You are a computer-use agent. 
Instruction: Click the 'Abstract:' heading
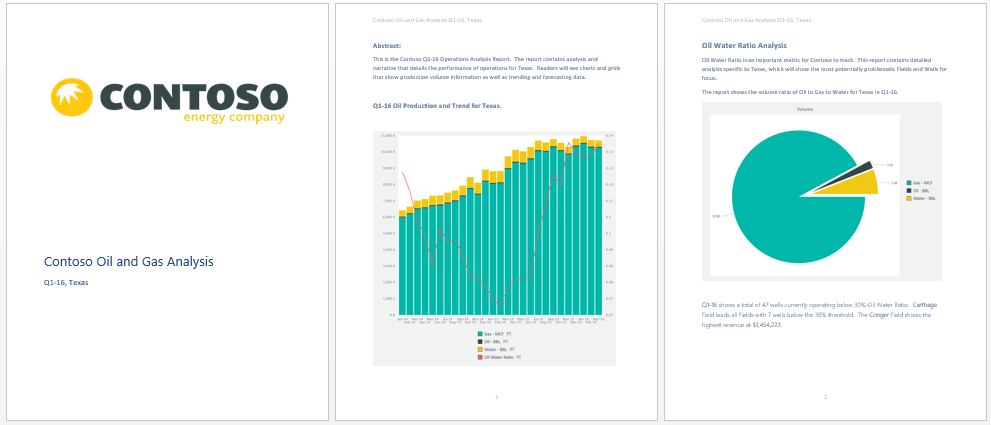point(387,46)
